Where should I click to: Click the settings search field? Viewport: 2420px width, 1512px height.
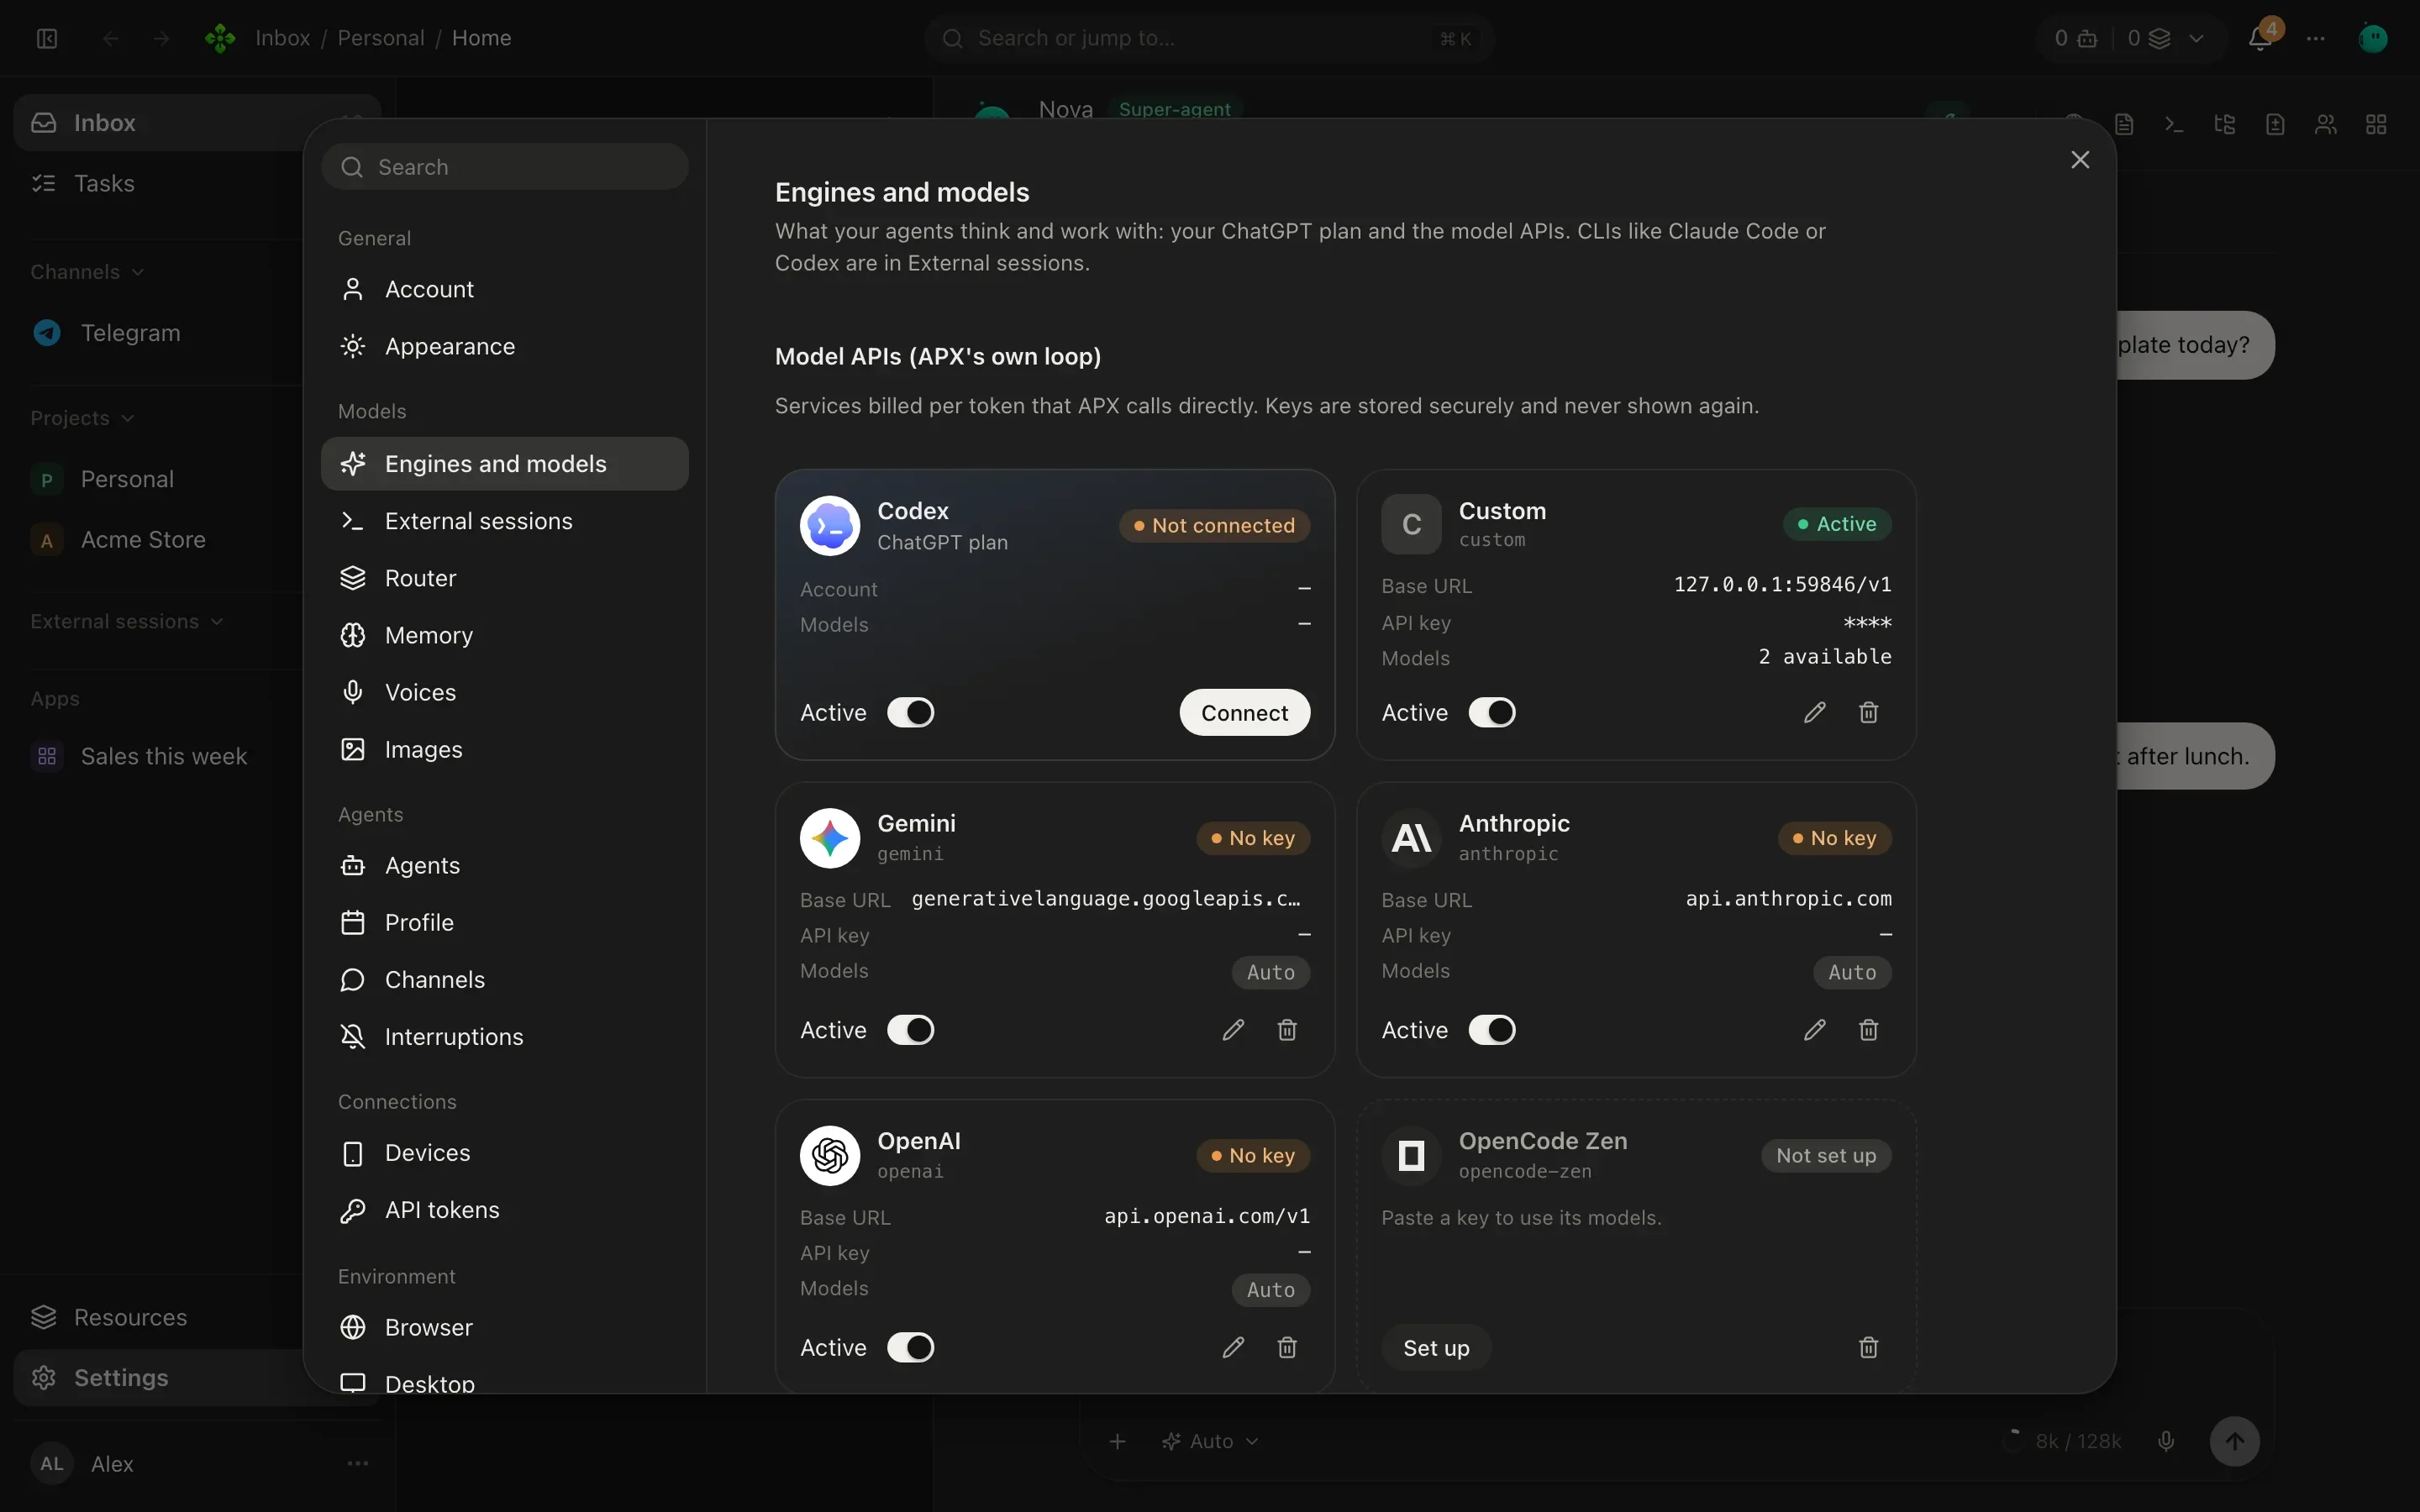click(504, 166)
